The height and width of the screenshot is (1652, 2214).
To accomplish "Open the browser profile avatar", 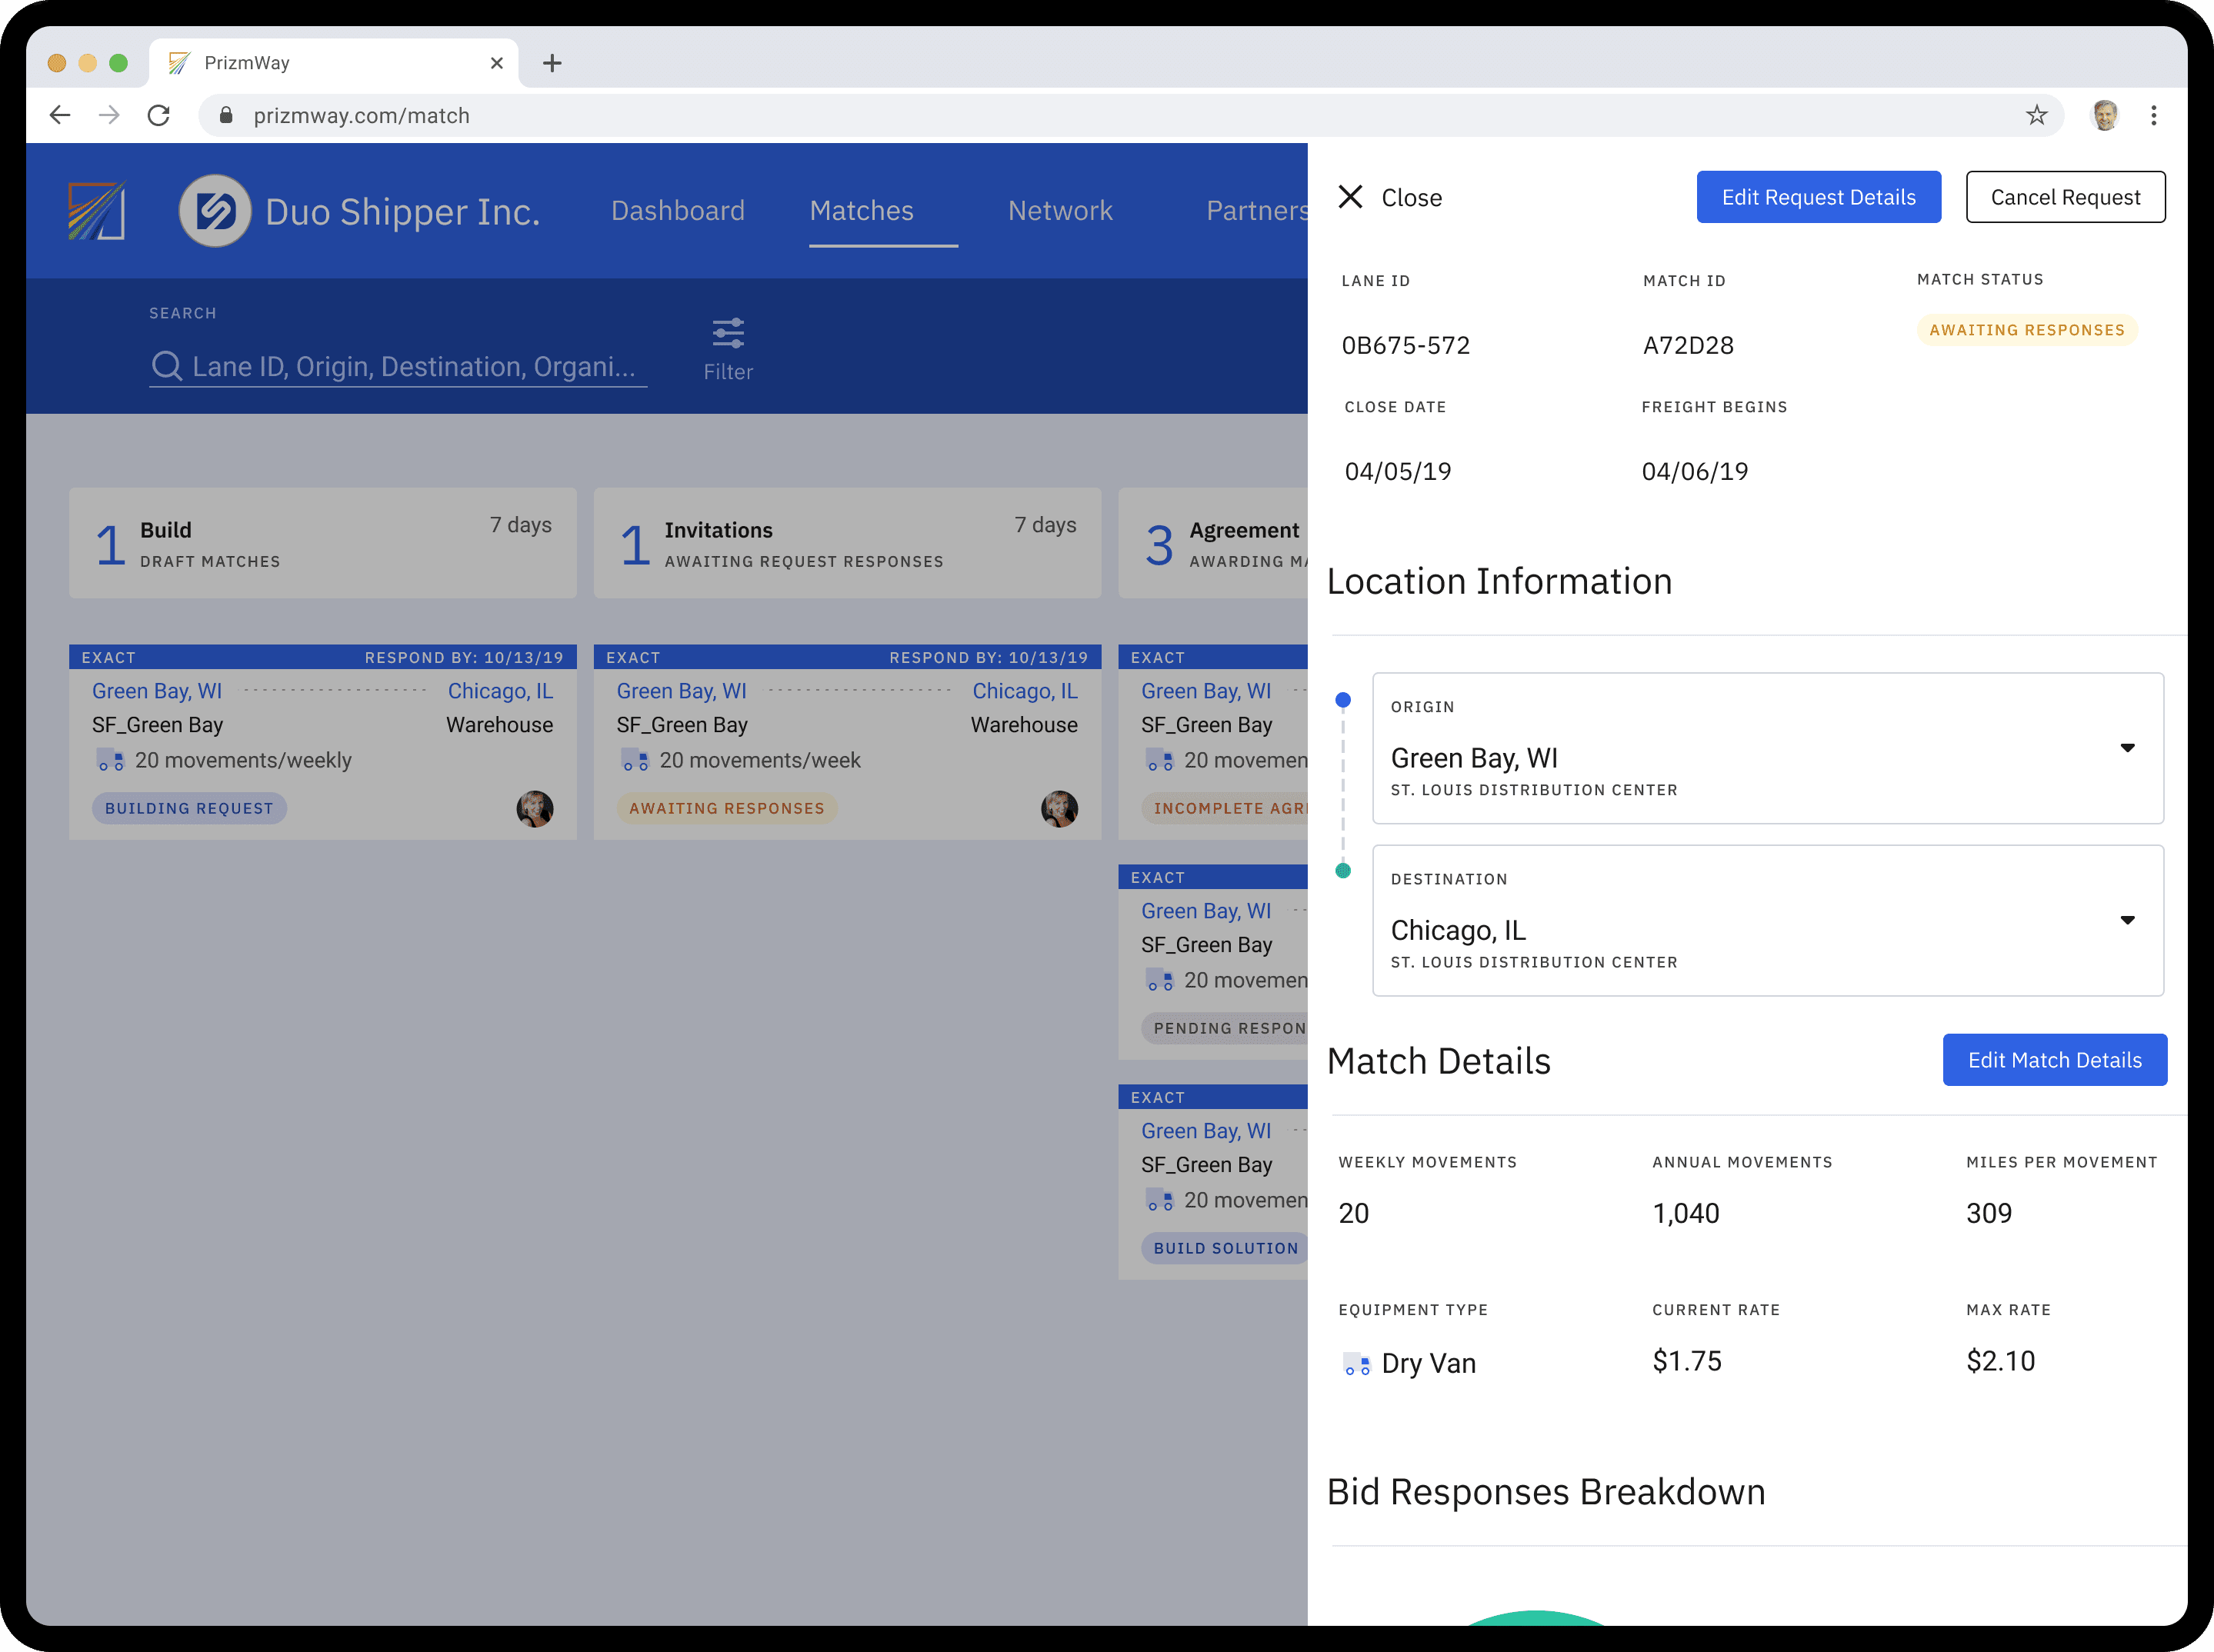I will [x=2105, y=115].
